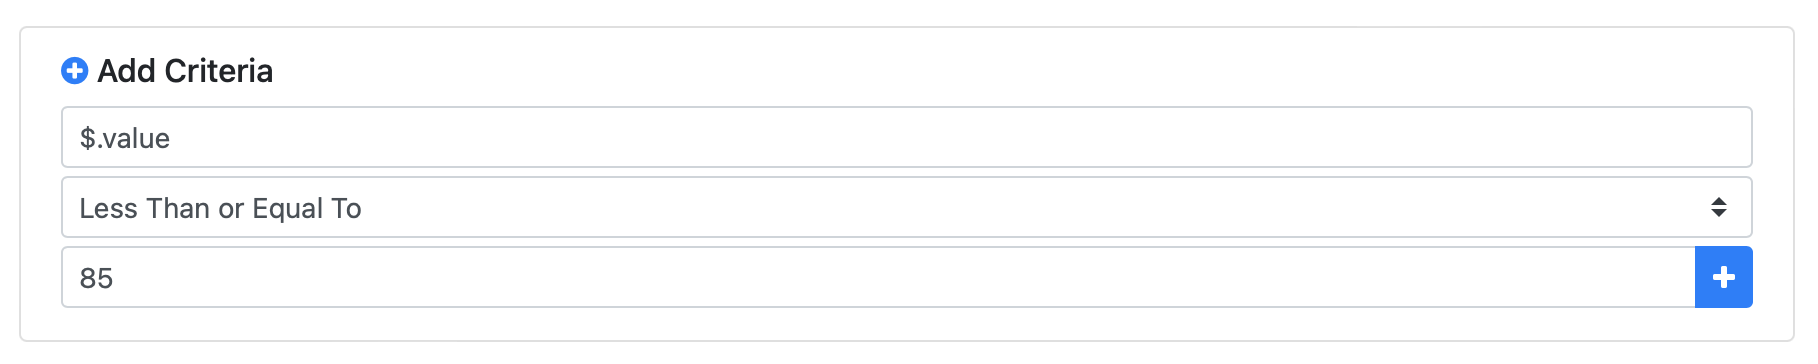Click the empty area inside the JSON path field
Image resolution: width=1818 pixels, height=364 pixels.
tap(960, 137)
